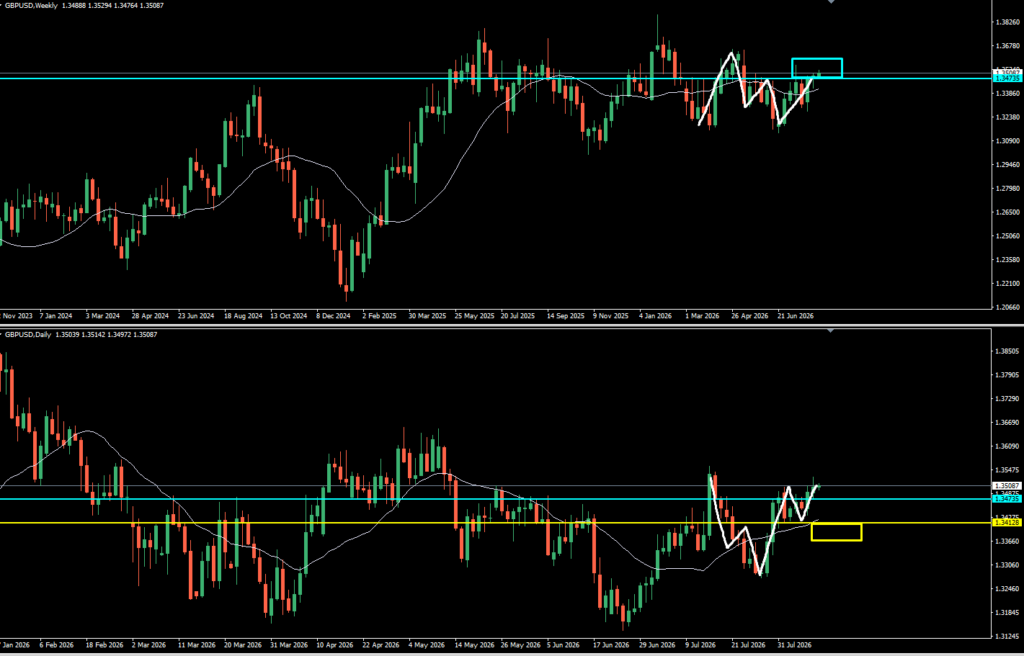Click the chart shift triangle on Daily chart
This screenshot has width=1024, height=656.
pos(831,331)
